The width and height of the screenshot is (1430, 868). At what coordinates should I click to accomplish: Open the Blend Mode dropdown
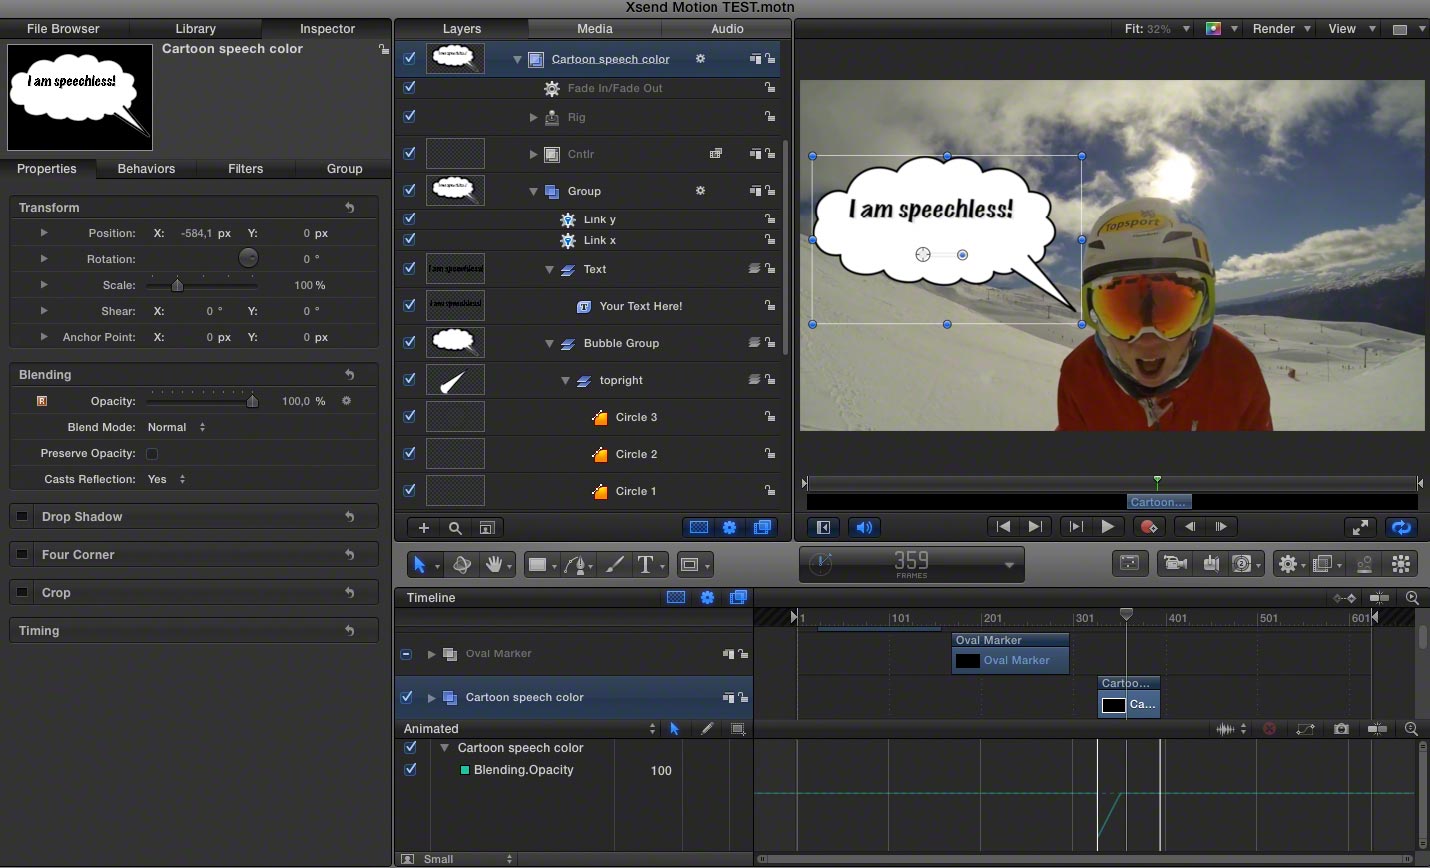tap(176, 427)
